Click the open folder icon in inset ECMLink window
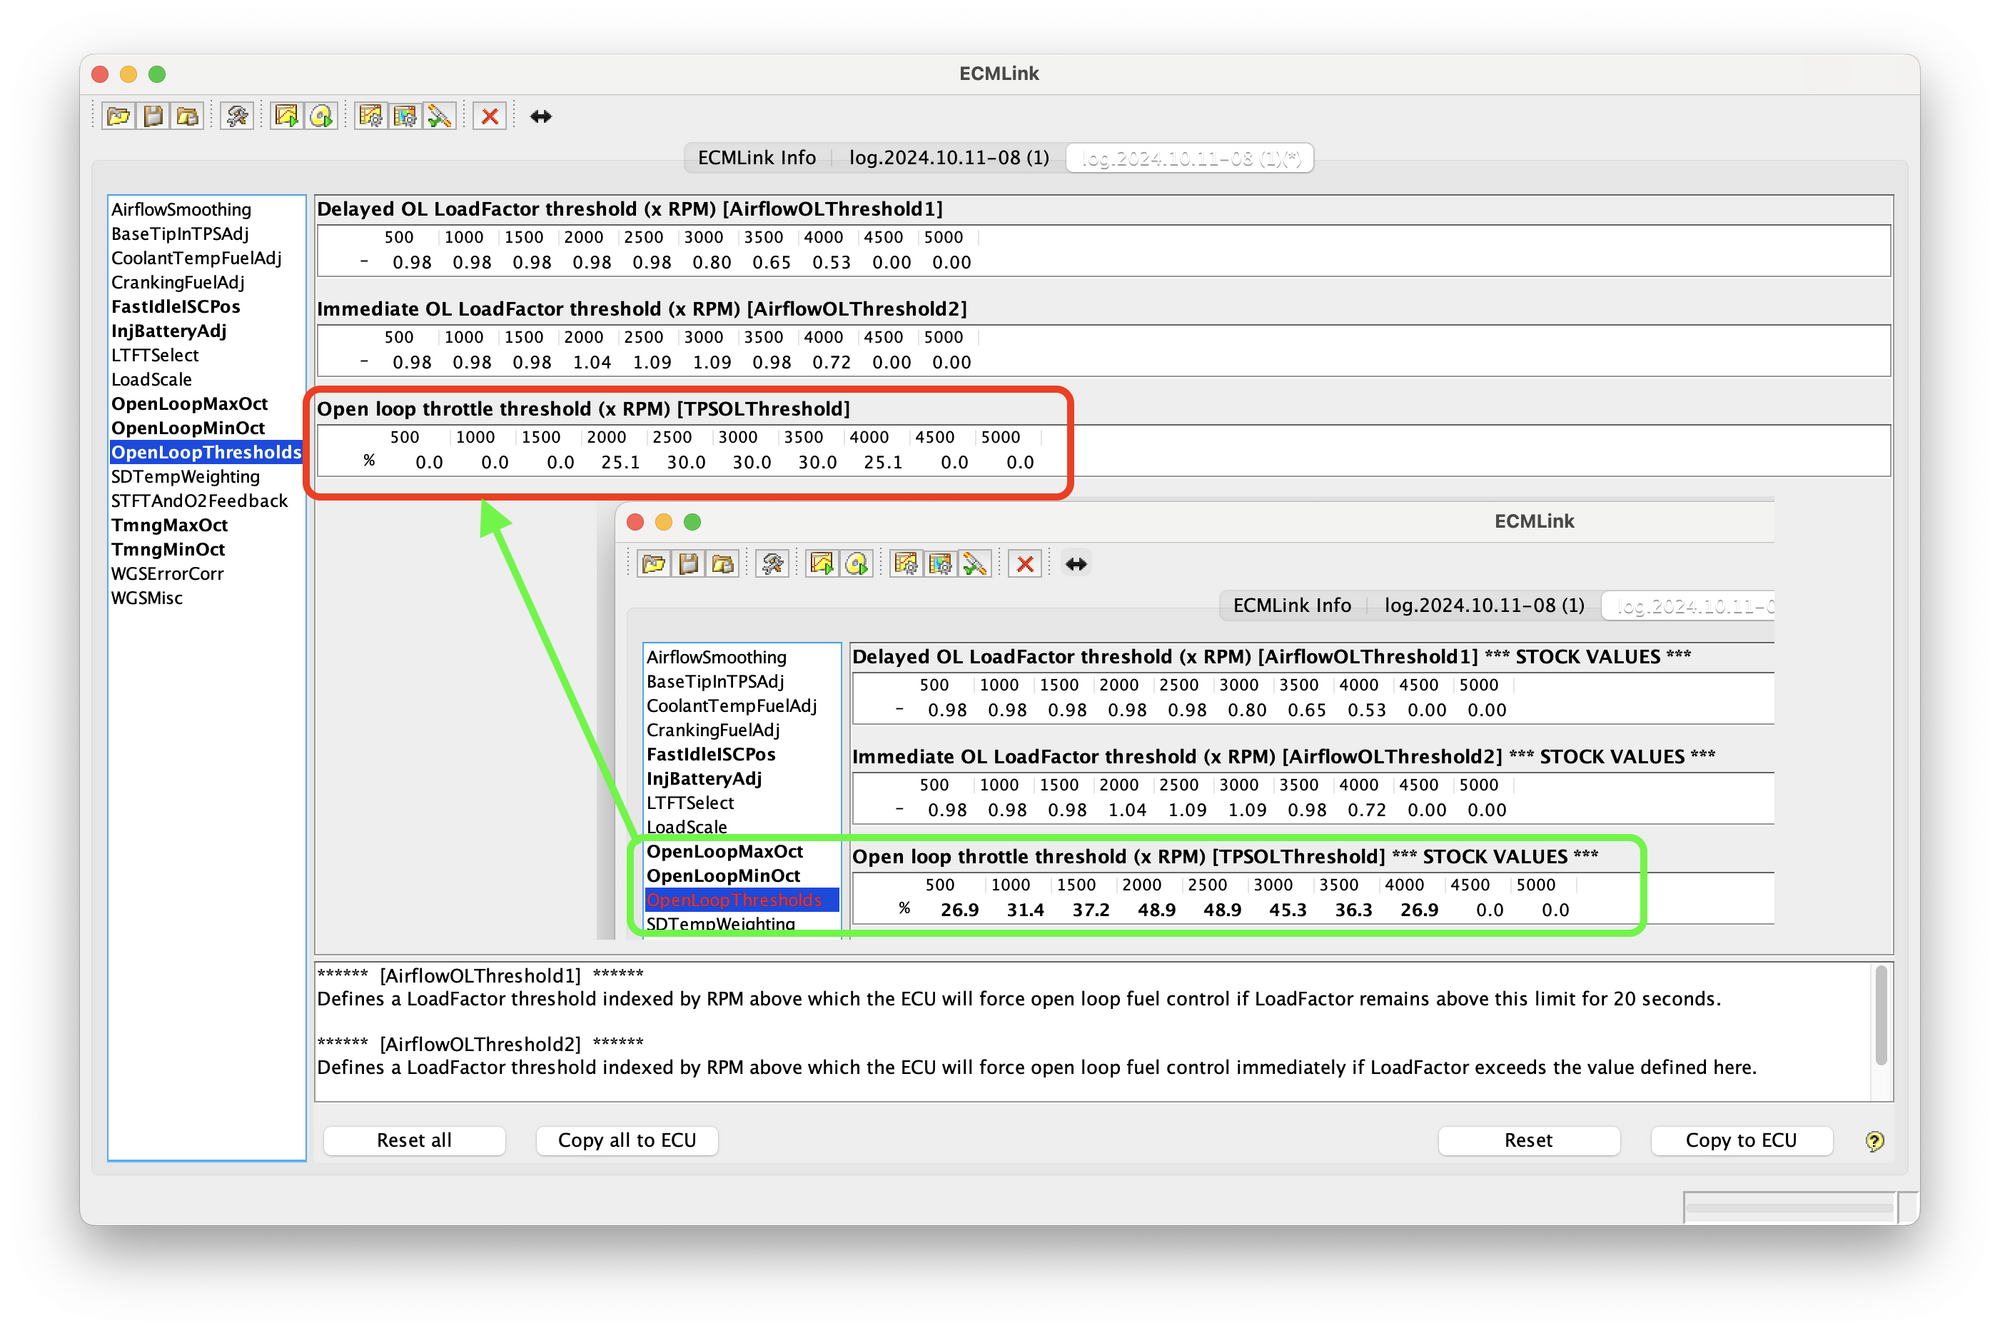The image size is (2000, 1331). 654,564
